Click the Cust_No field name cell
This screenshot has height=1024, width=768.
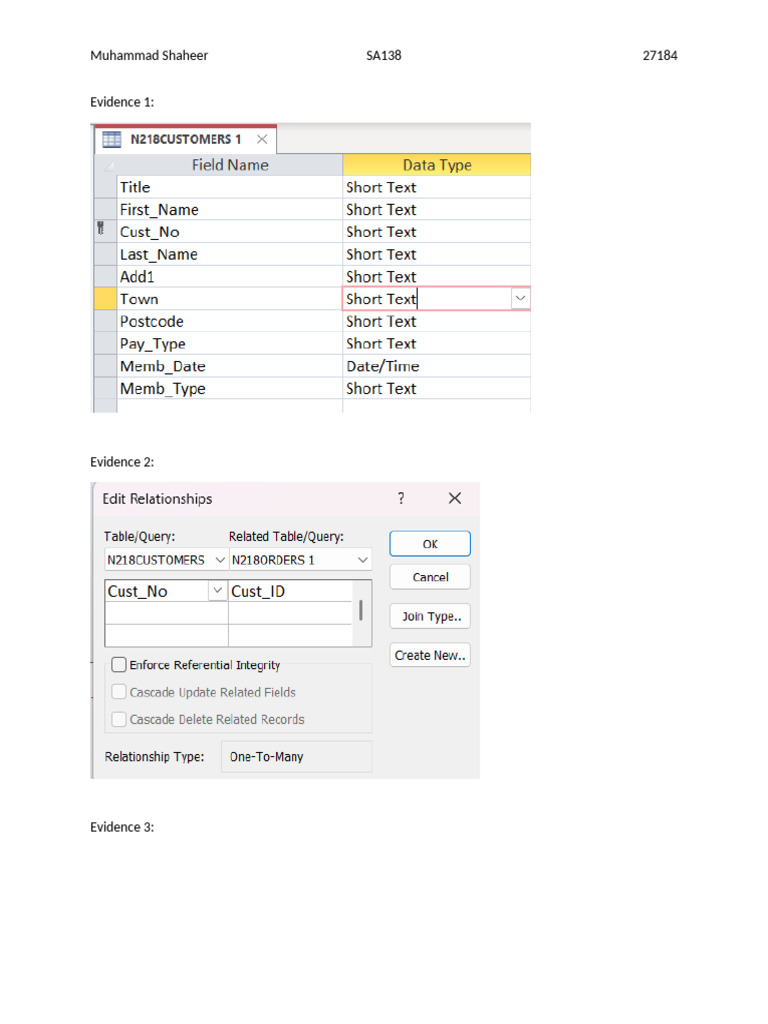[x=230, y=232]
